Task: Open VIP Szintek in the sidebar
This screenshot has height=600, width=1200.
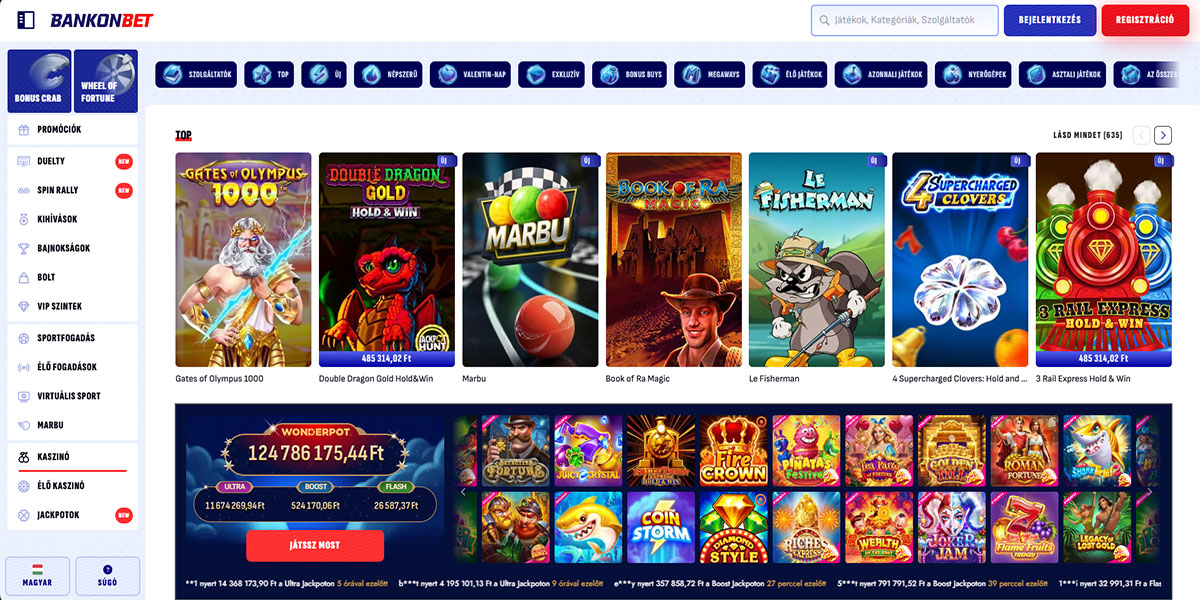Action: tap(72, 306)
